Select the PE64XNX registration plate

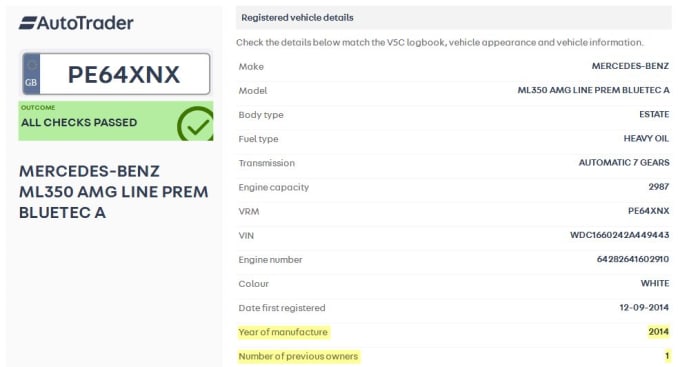click(x=116, y=74)
